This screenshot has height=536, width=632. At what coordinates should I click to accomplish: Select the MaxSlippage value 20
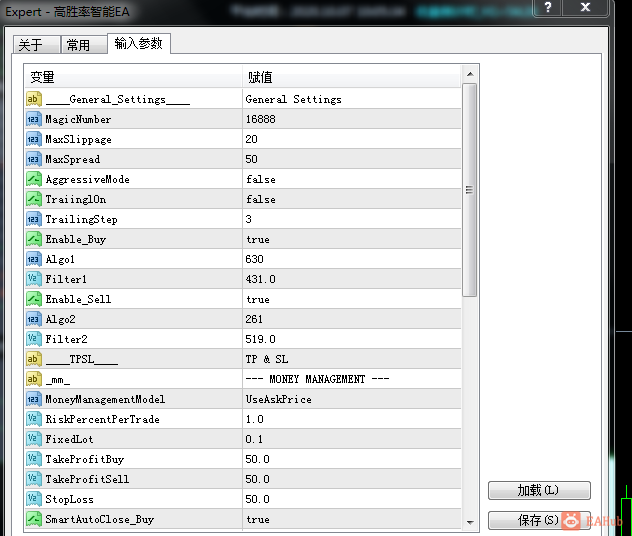coord(352,139)
